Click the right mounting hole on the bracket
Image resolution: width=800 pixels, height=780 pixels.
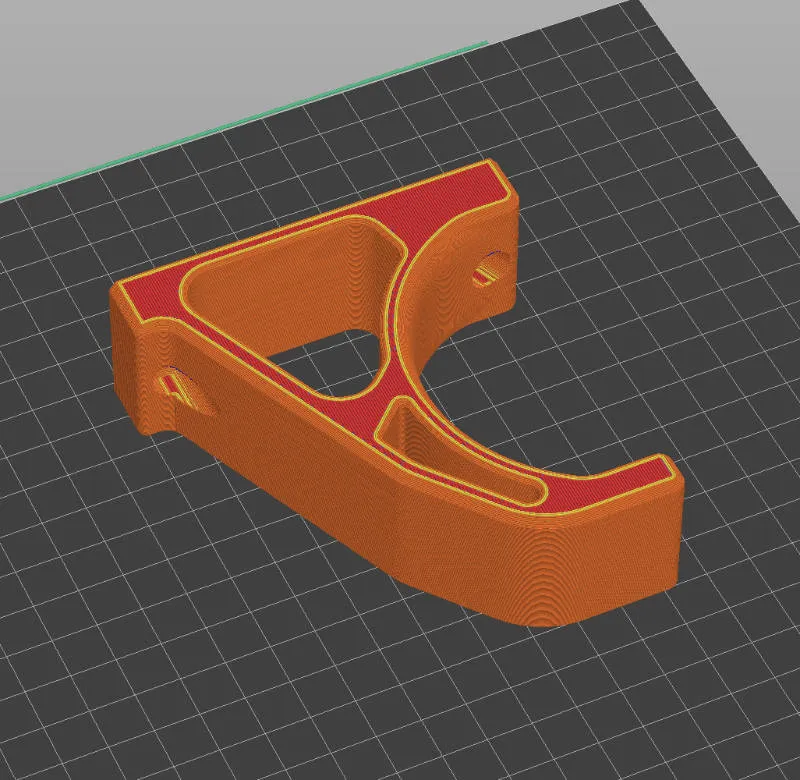coord(489,267)
